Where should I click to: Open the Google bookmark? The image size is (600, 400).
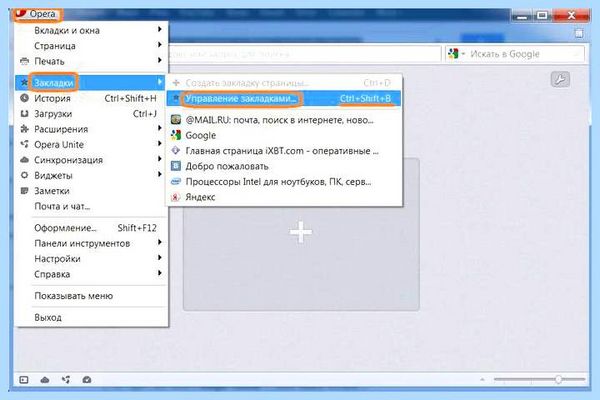tap(284, 135)
